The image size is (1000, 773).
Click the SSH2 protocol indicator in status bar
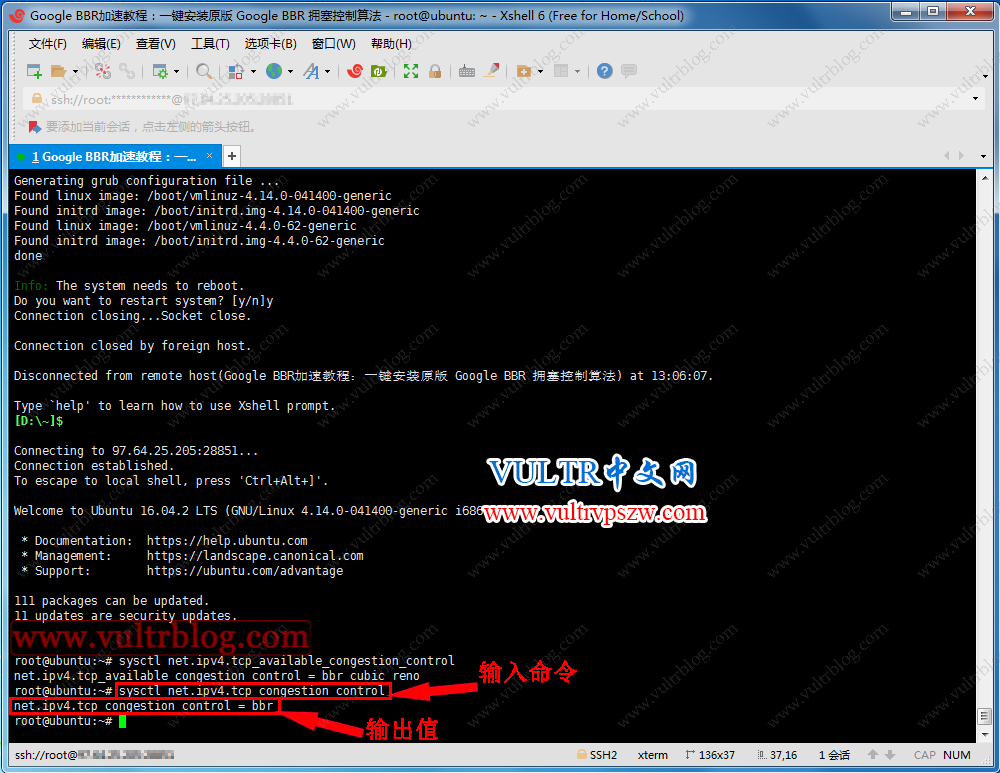597,755
